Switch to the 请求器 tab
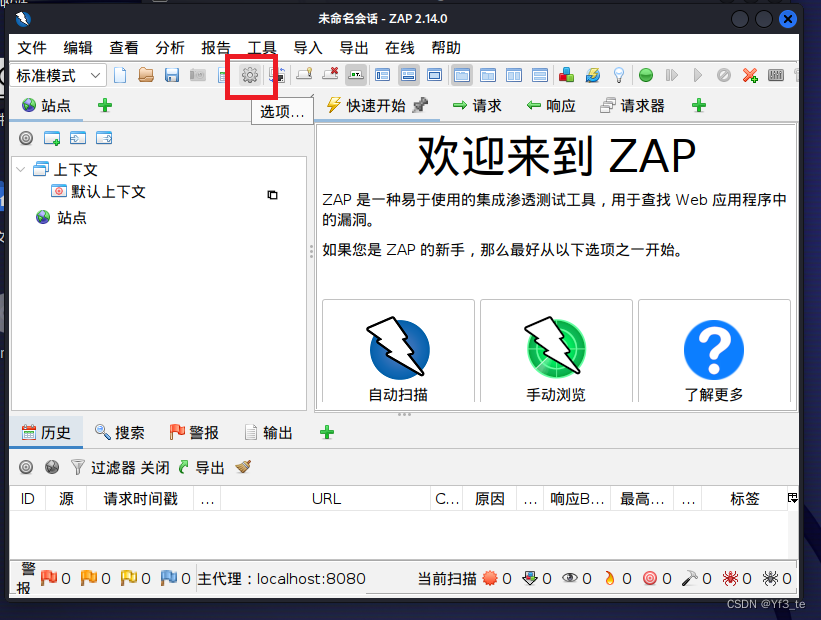Image resolution: width=821 pixels, height=620 pixels. pyautogui.click(x=633, y=106)
